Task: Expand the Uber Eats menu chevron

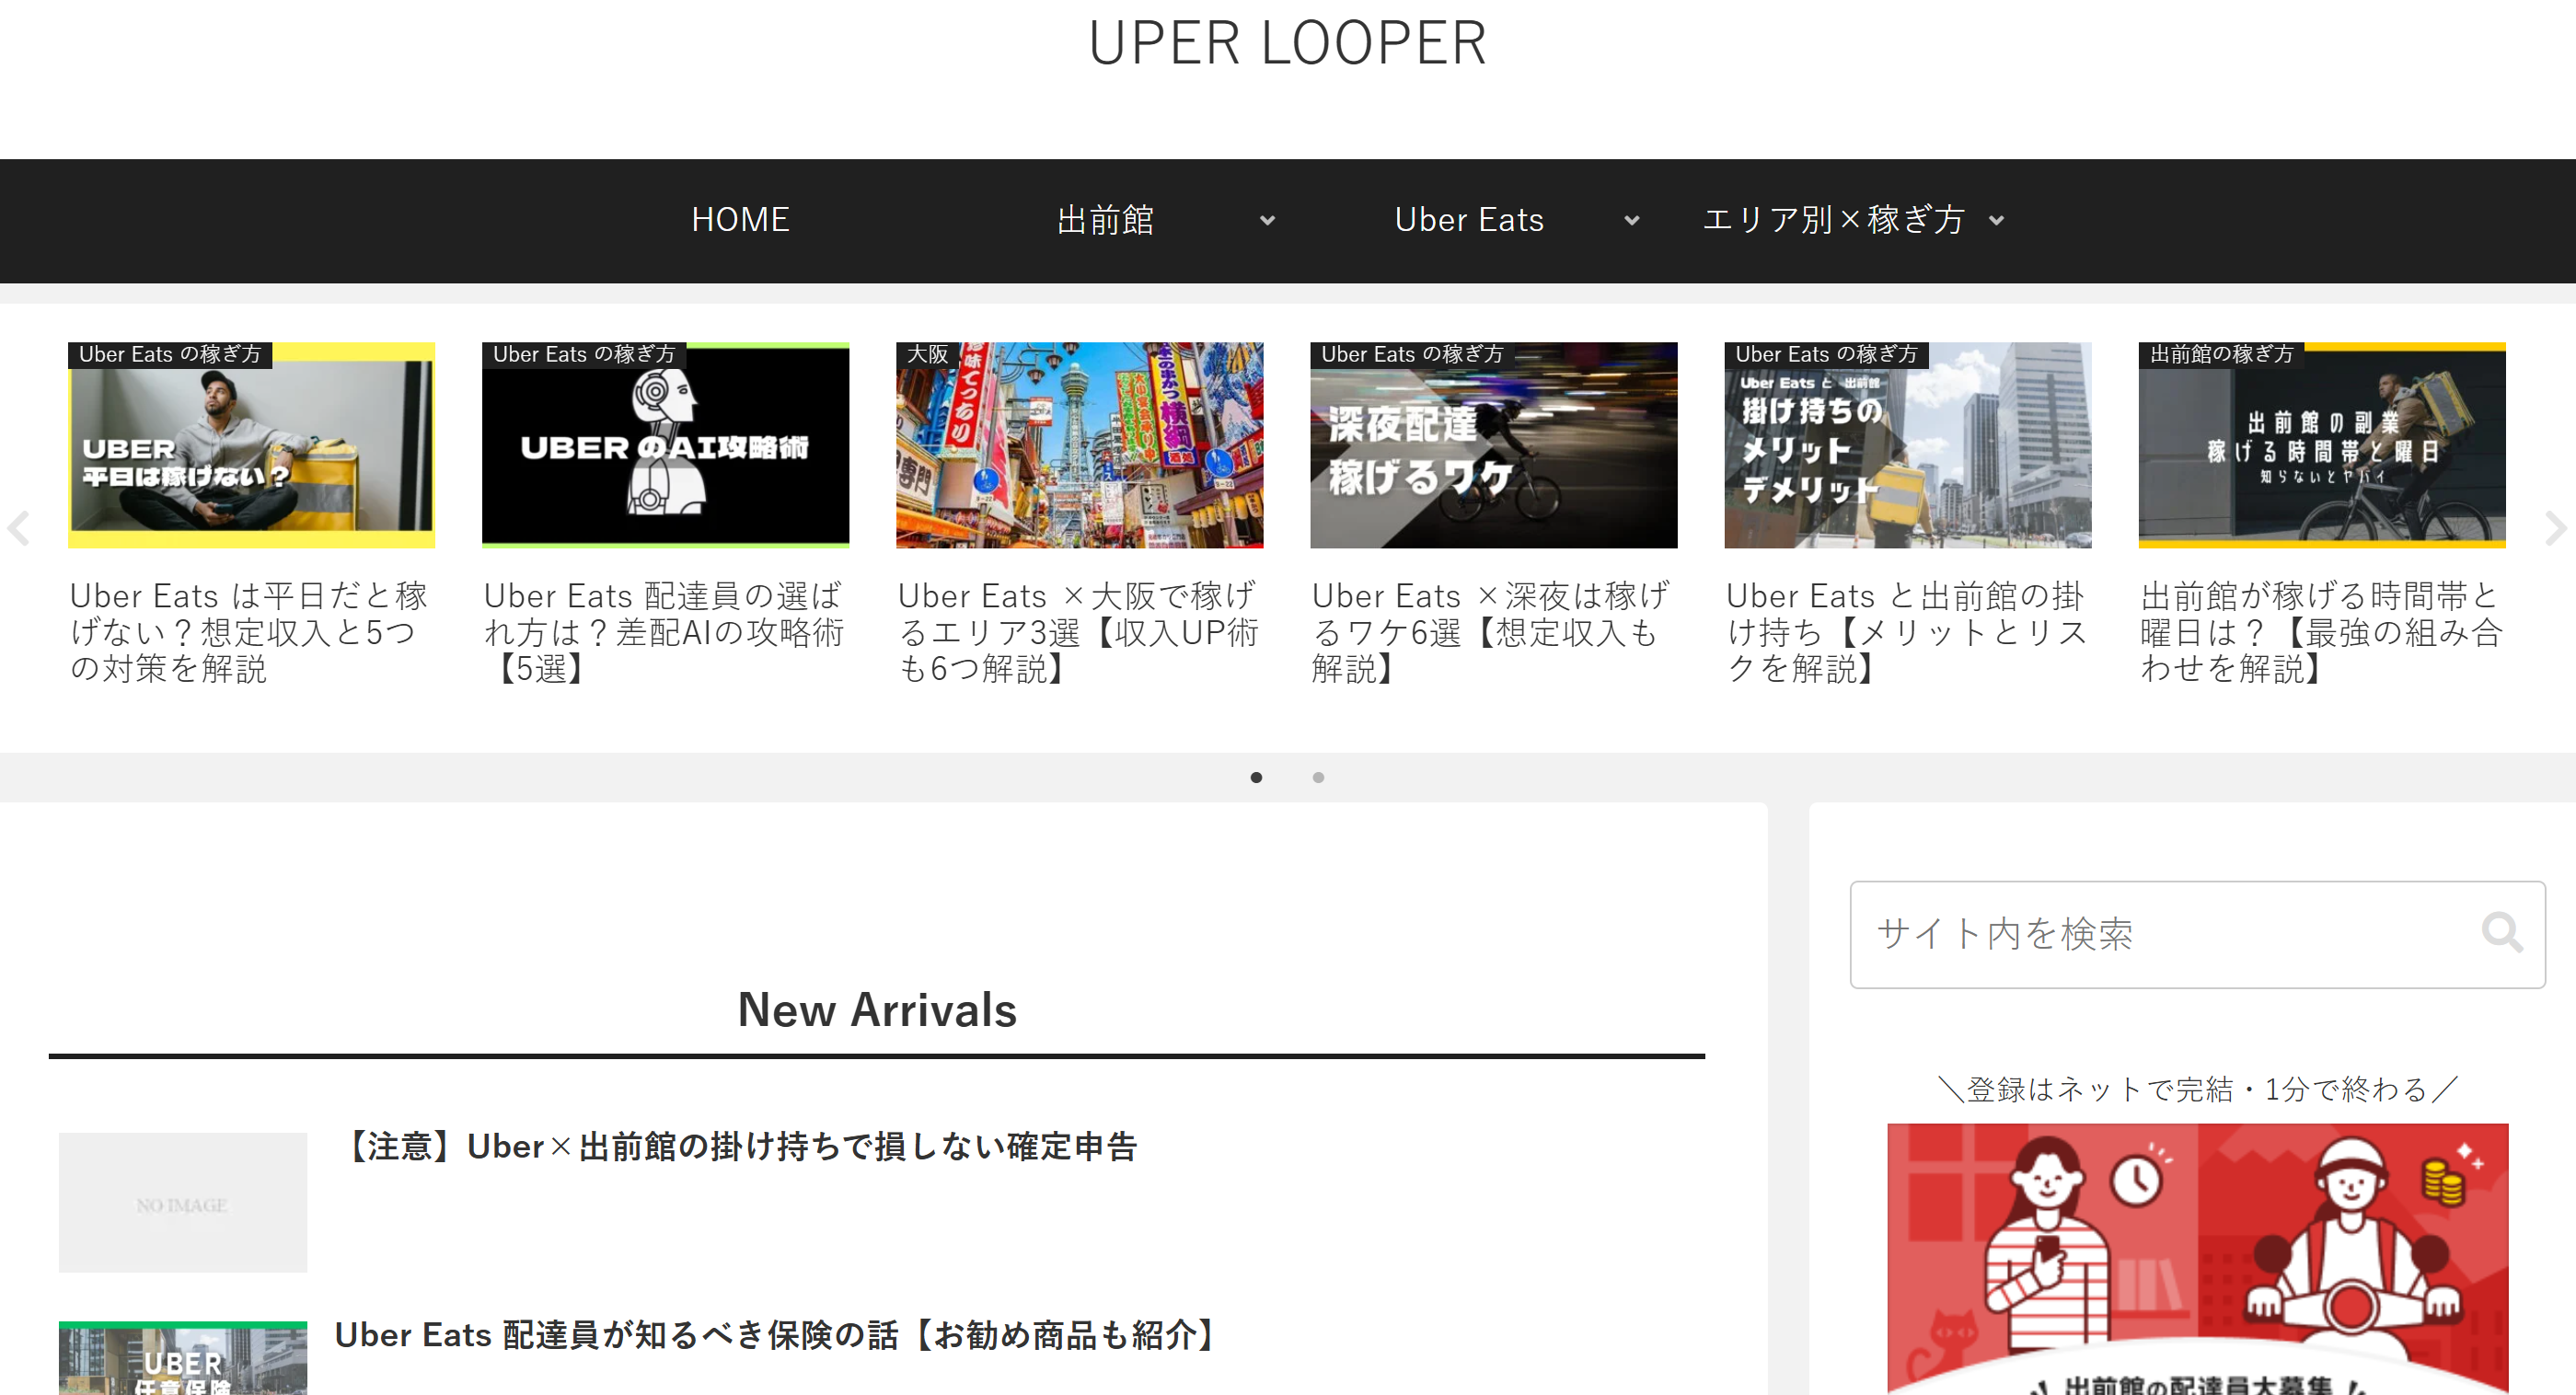Action: [x=1631, y=220]
